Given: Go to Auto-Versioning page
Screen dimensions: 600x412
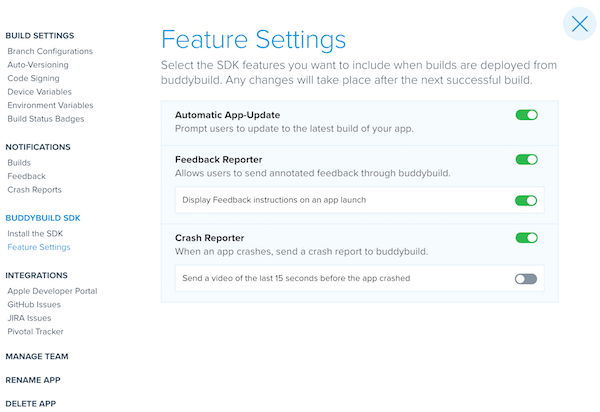Looking at the screenshot, I should [x=38, y=65].
